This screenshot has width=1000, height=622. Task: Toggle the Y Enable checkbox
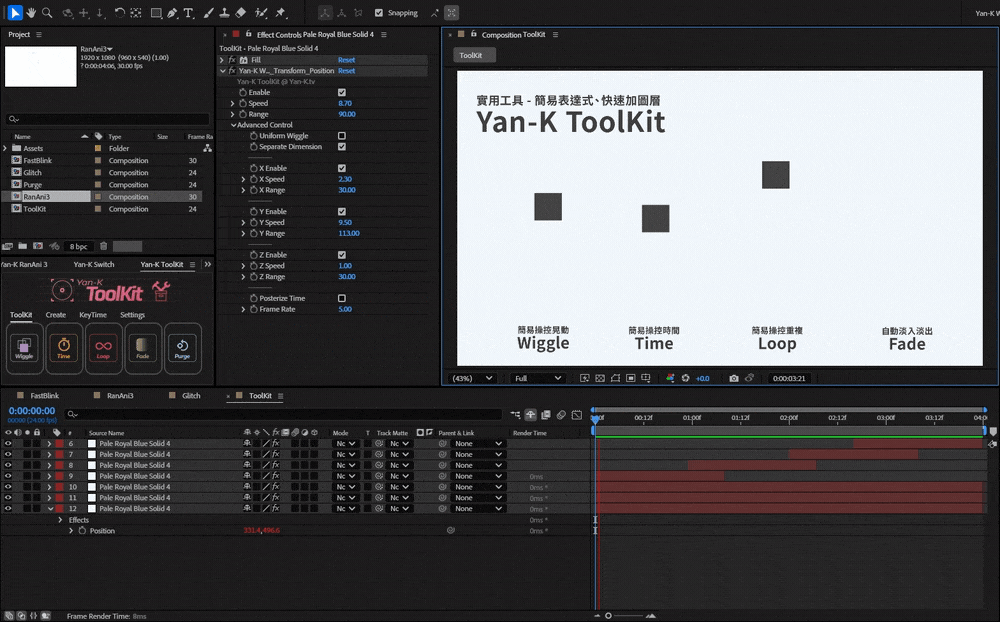pyautogui.click(x=342, y=212)
